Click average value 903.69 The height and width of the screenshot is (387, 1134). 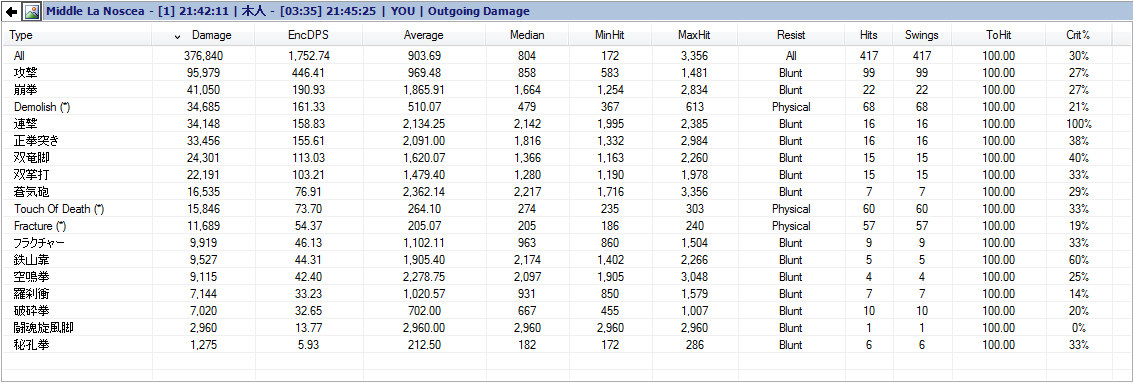click(x=424, y=56)
